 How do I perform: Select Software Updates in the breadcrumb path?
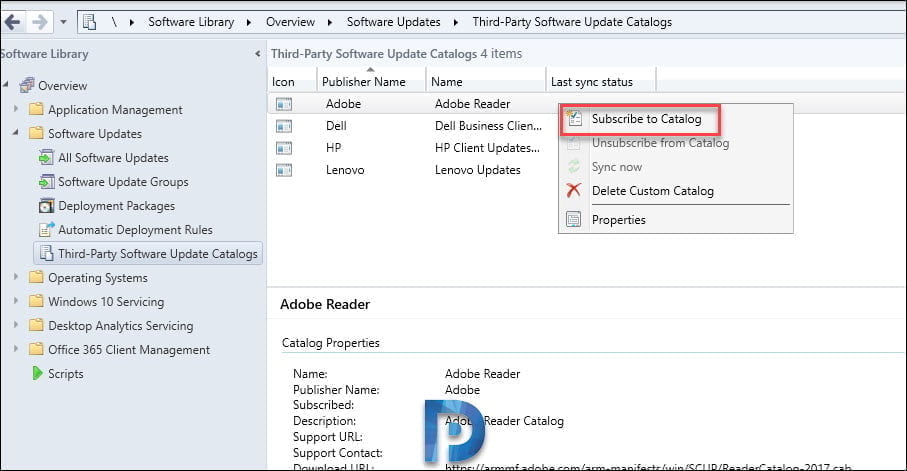tap(393, 22)
